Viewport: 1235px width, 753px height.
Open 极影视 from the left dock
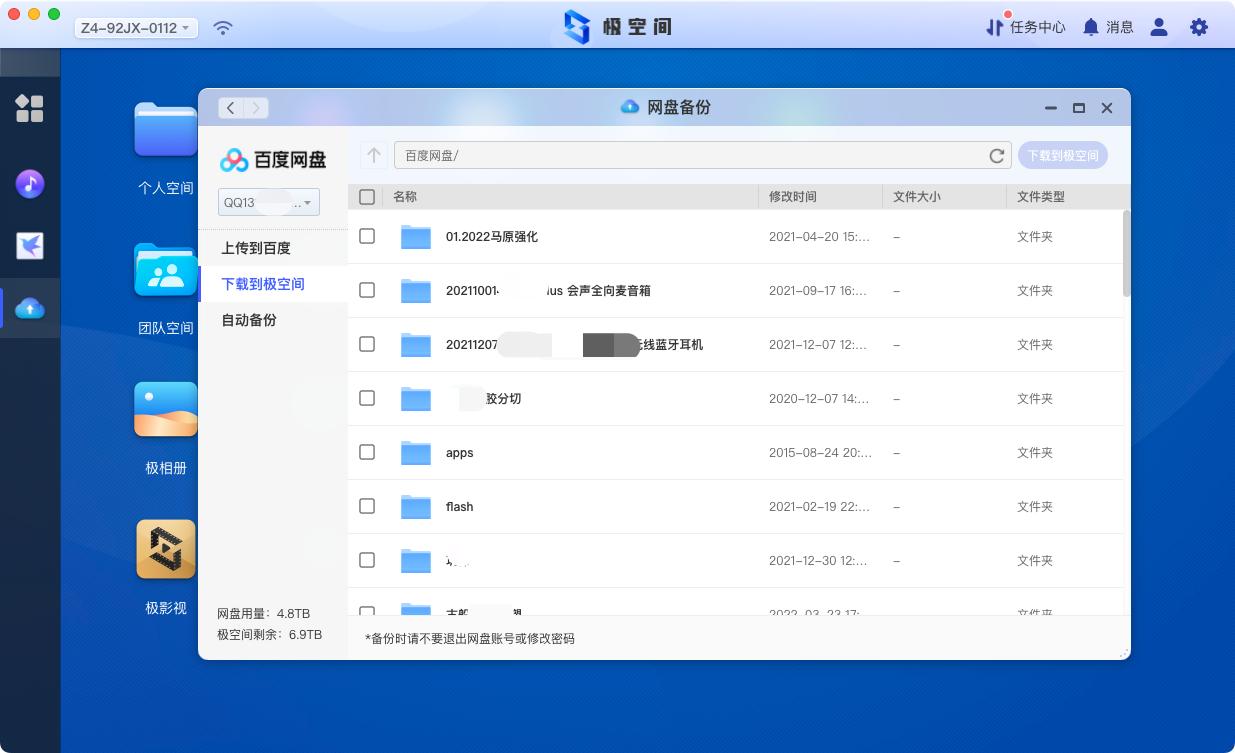(165, 549)
